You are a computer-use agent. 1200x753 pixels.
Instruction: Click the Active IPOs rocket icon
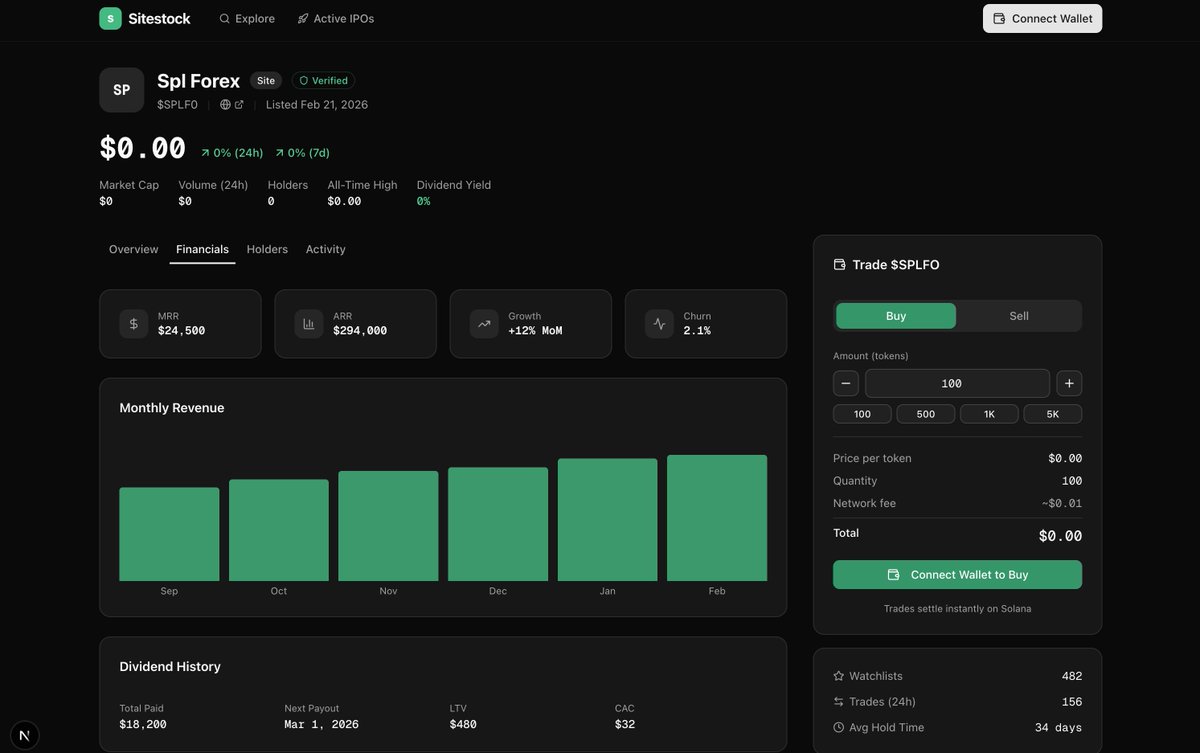[303, 19]
